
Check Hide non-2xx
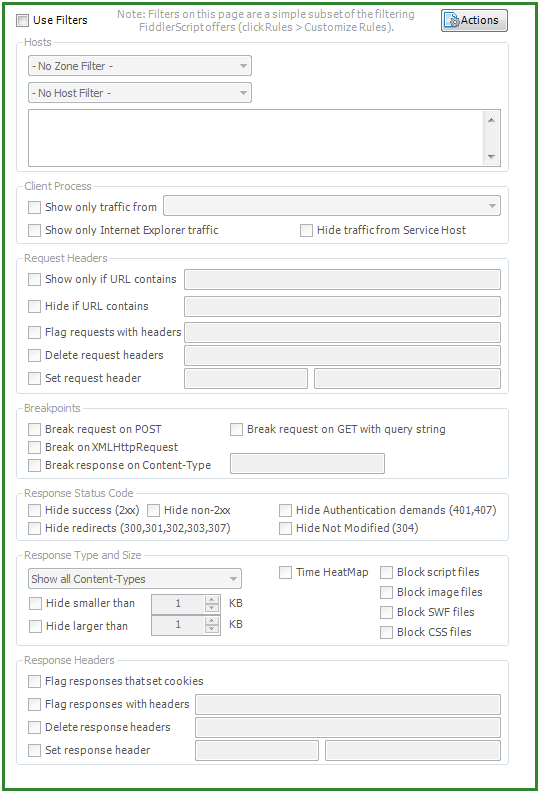(x=153, y=510)
